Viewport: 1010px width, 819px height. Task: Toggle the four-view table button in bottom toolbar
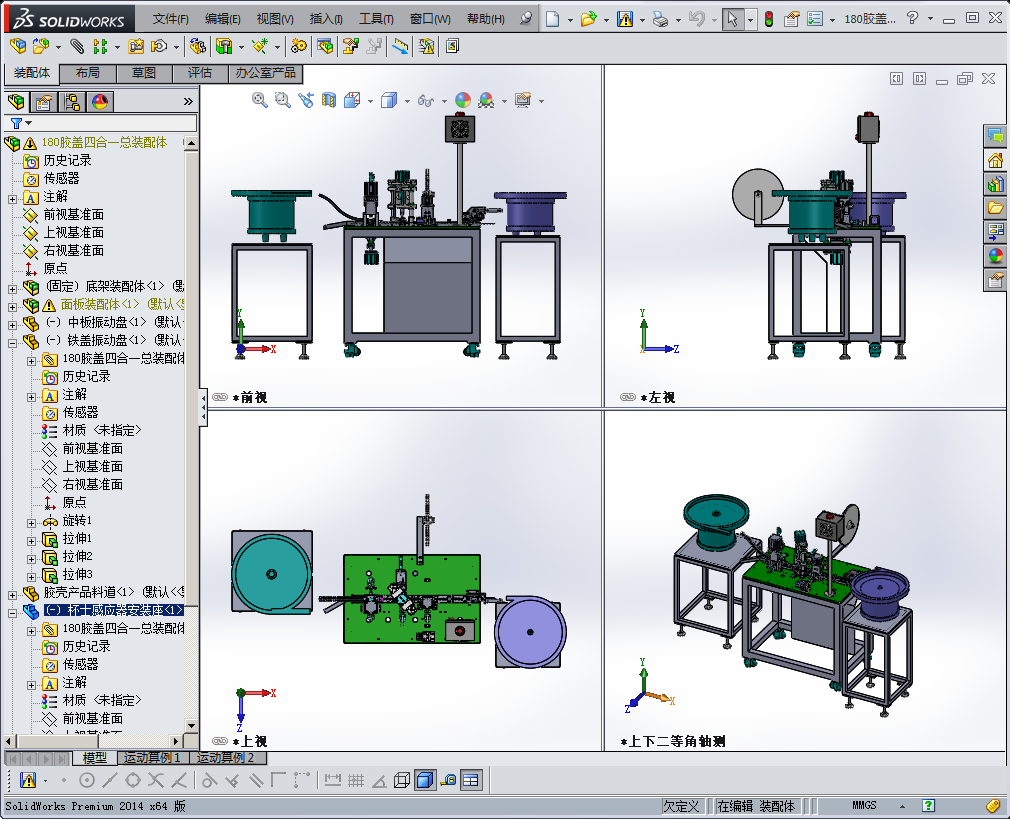point(471,780)
